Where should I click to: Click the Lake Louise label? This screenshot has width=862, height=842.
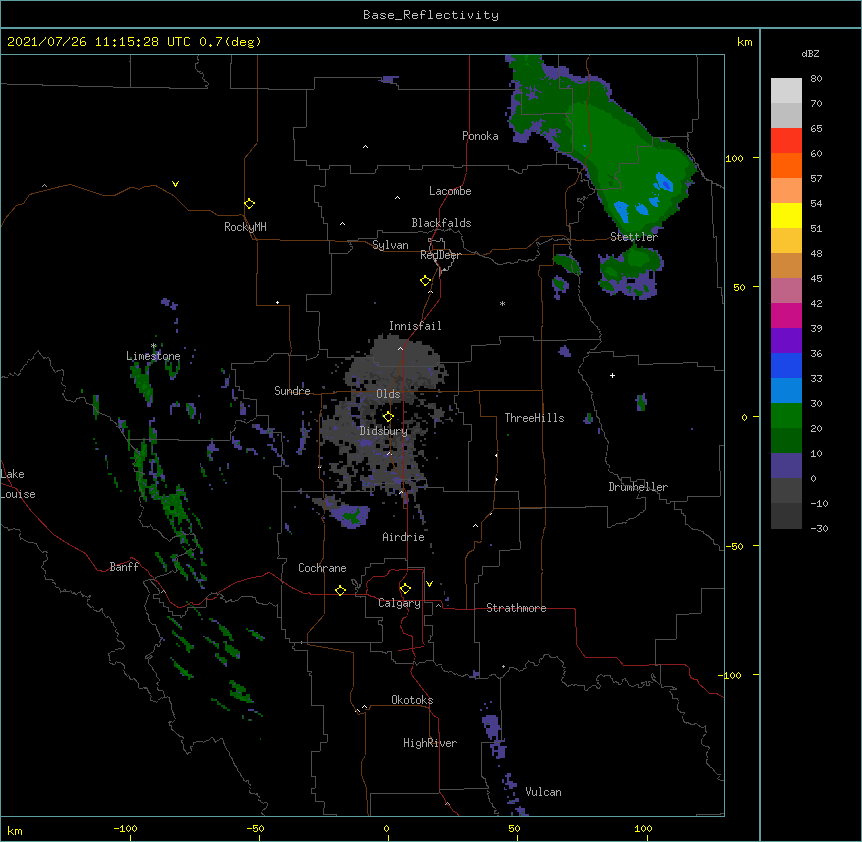tap(18, 484)
